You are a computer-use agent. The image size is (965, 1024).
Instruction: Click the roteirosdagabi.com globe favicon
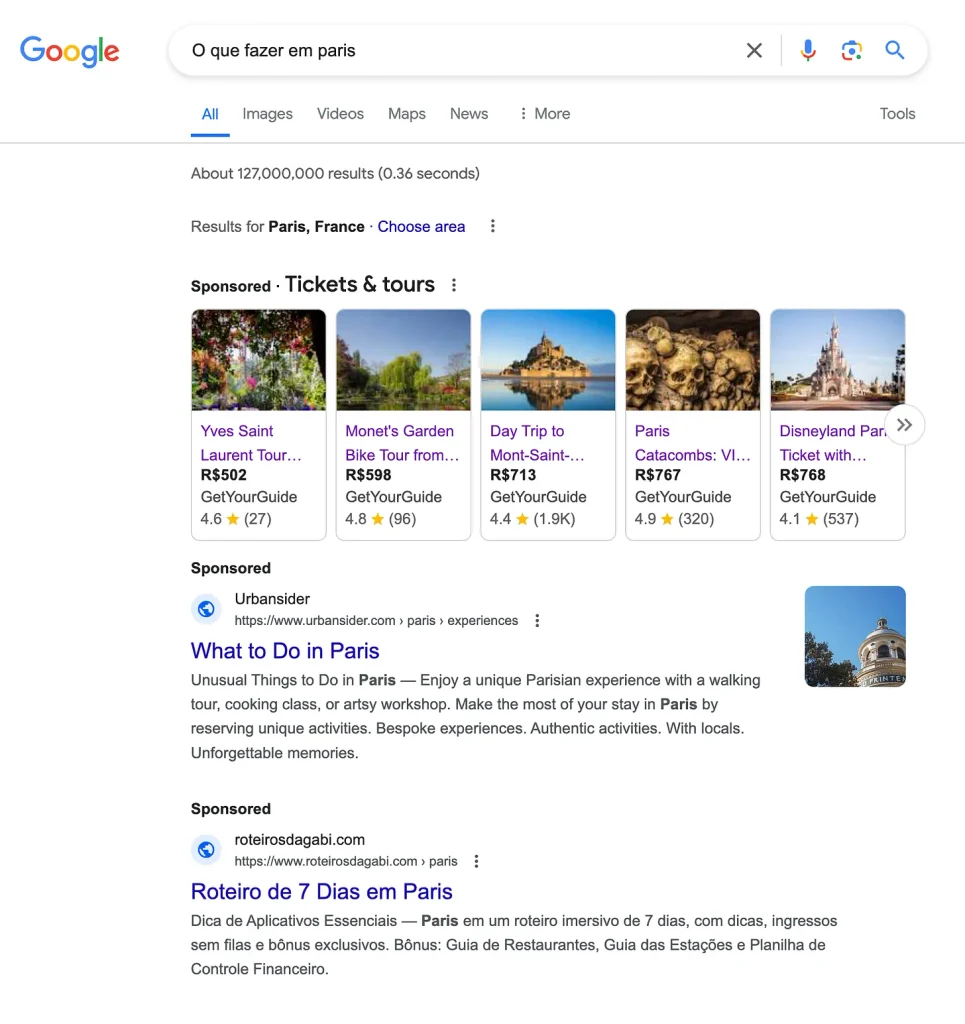pos(206,850)
